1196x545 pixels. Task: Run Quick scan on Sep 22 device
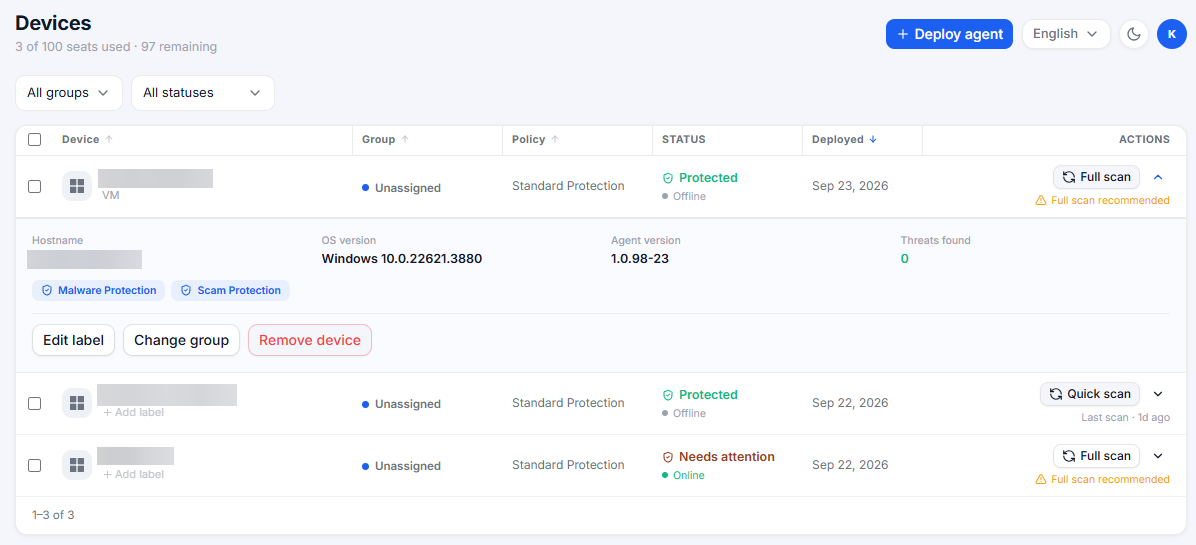coord(1090,393)
